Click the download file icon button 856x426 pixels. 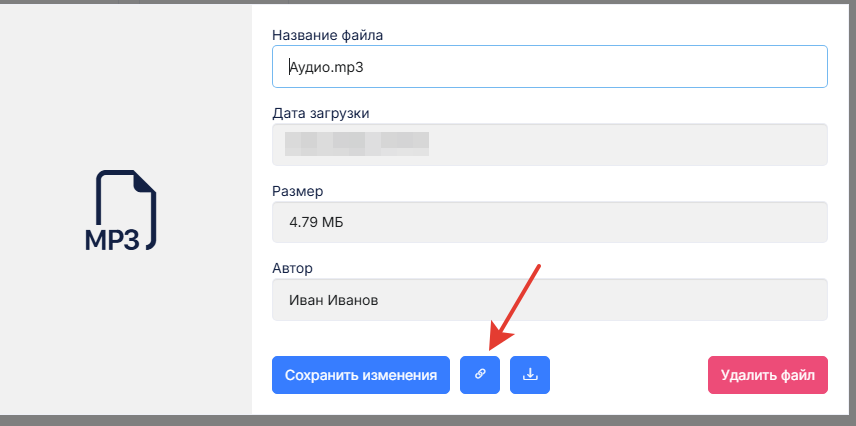[530, 375]
